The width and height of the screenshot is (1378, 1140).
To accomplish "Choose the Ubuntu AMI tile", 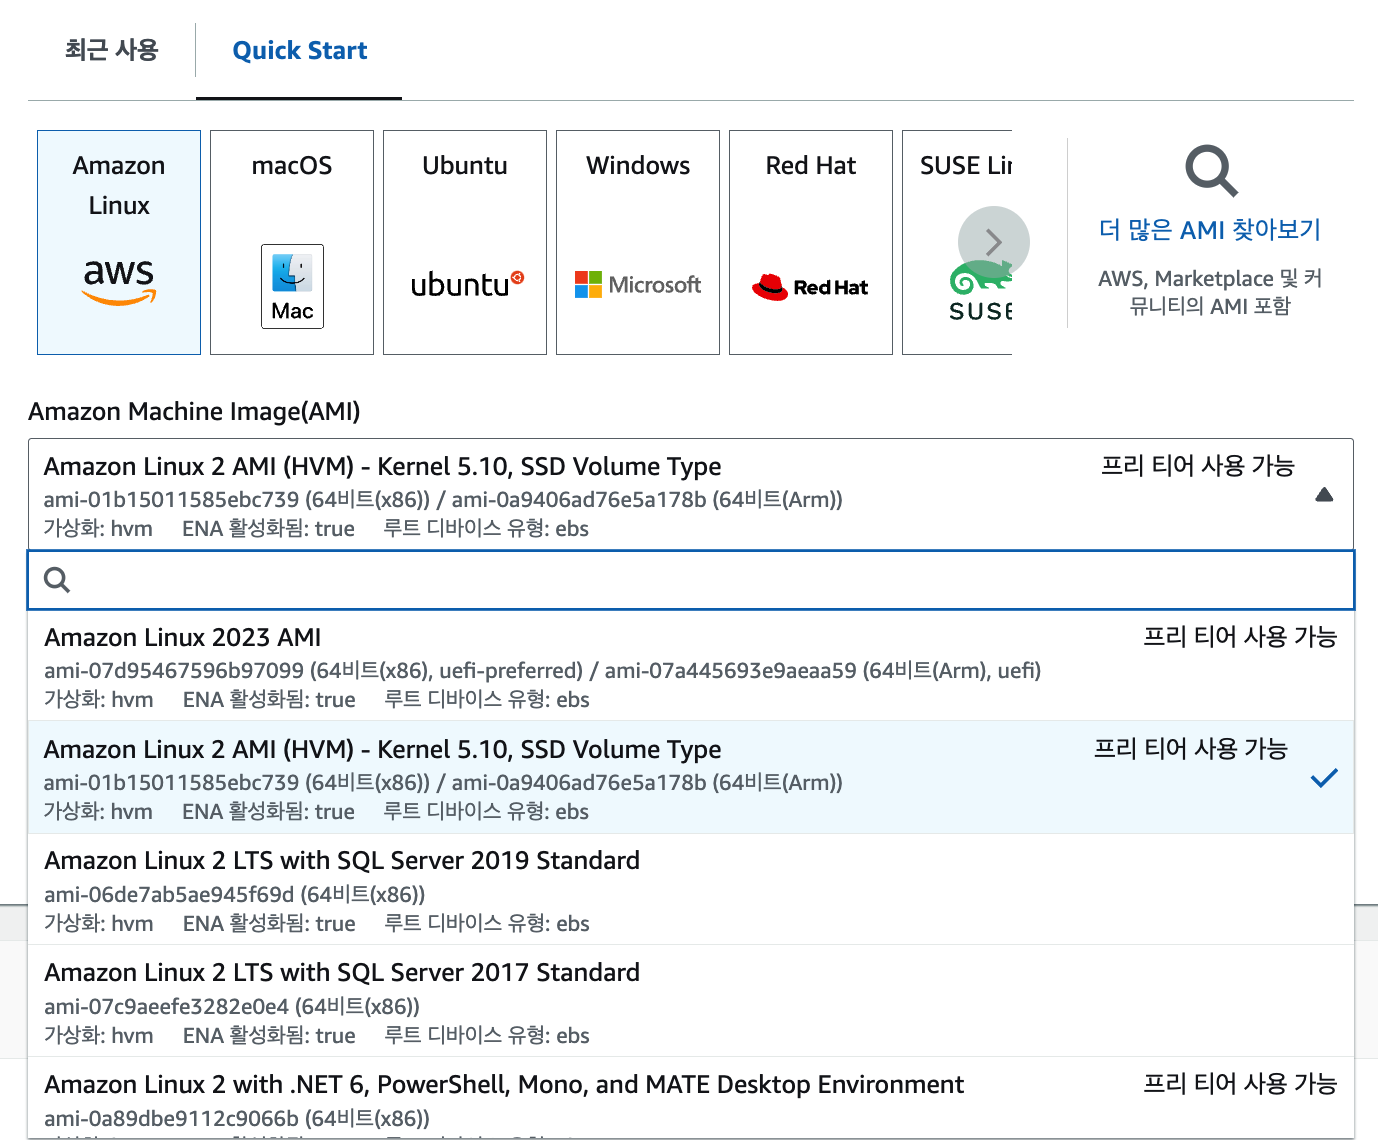I will coord(465,242).
